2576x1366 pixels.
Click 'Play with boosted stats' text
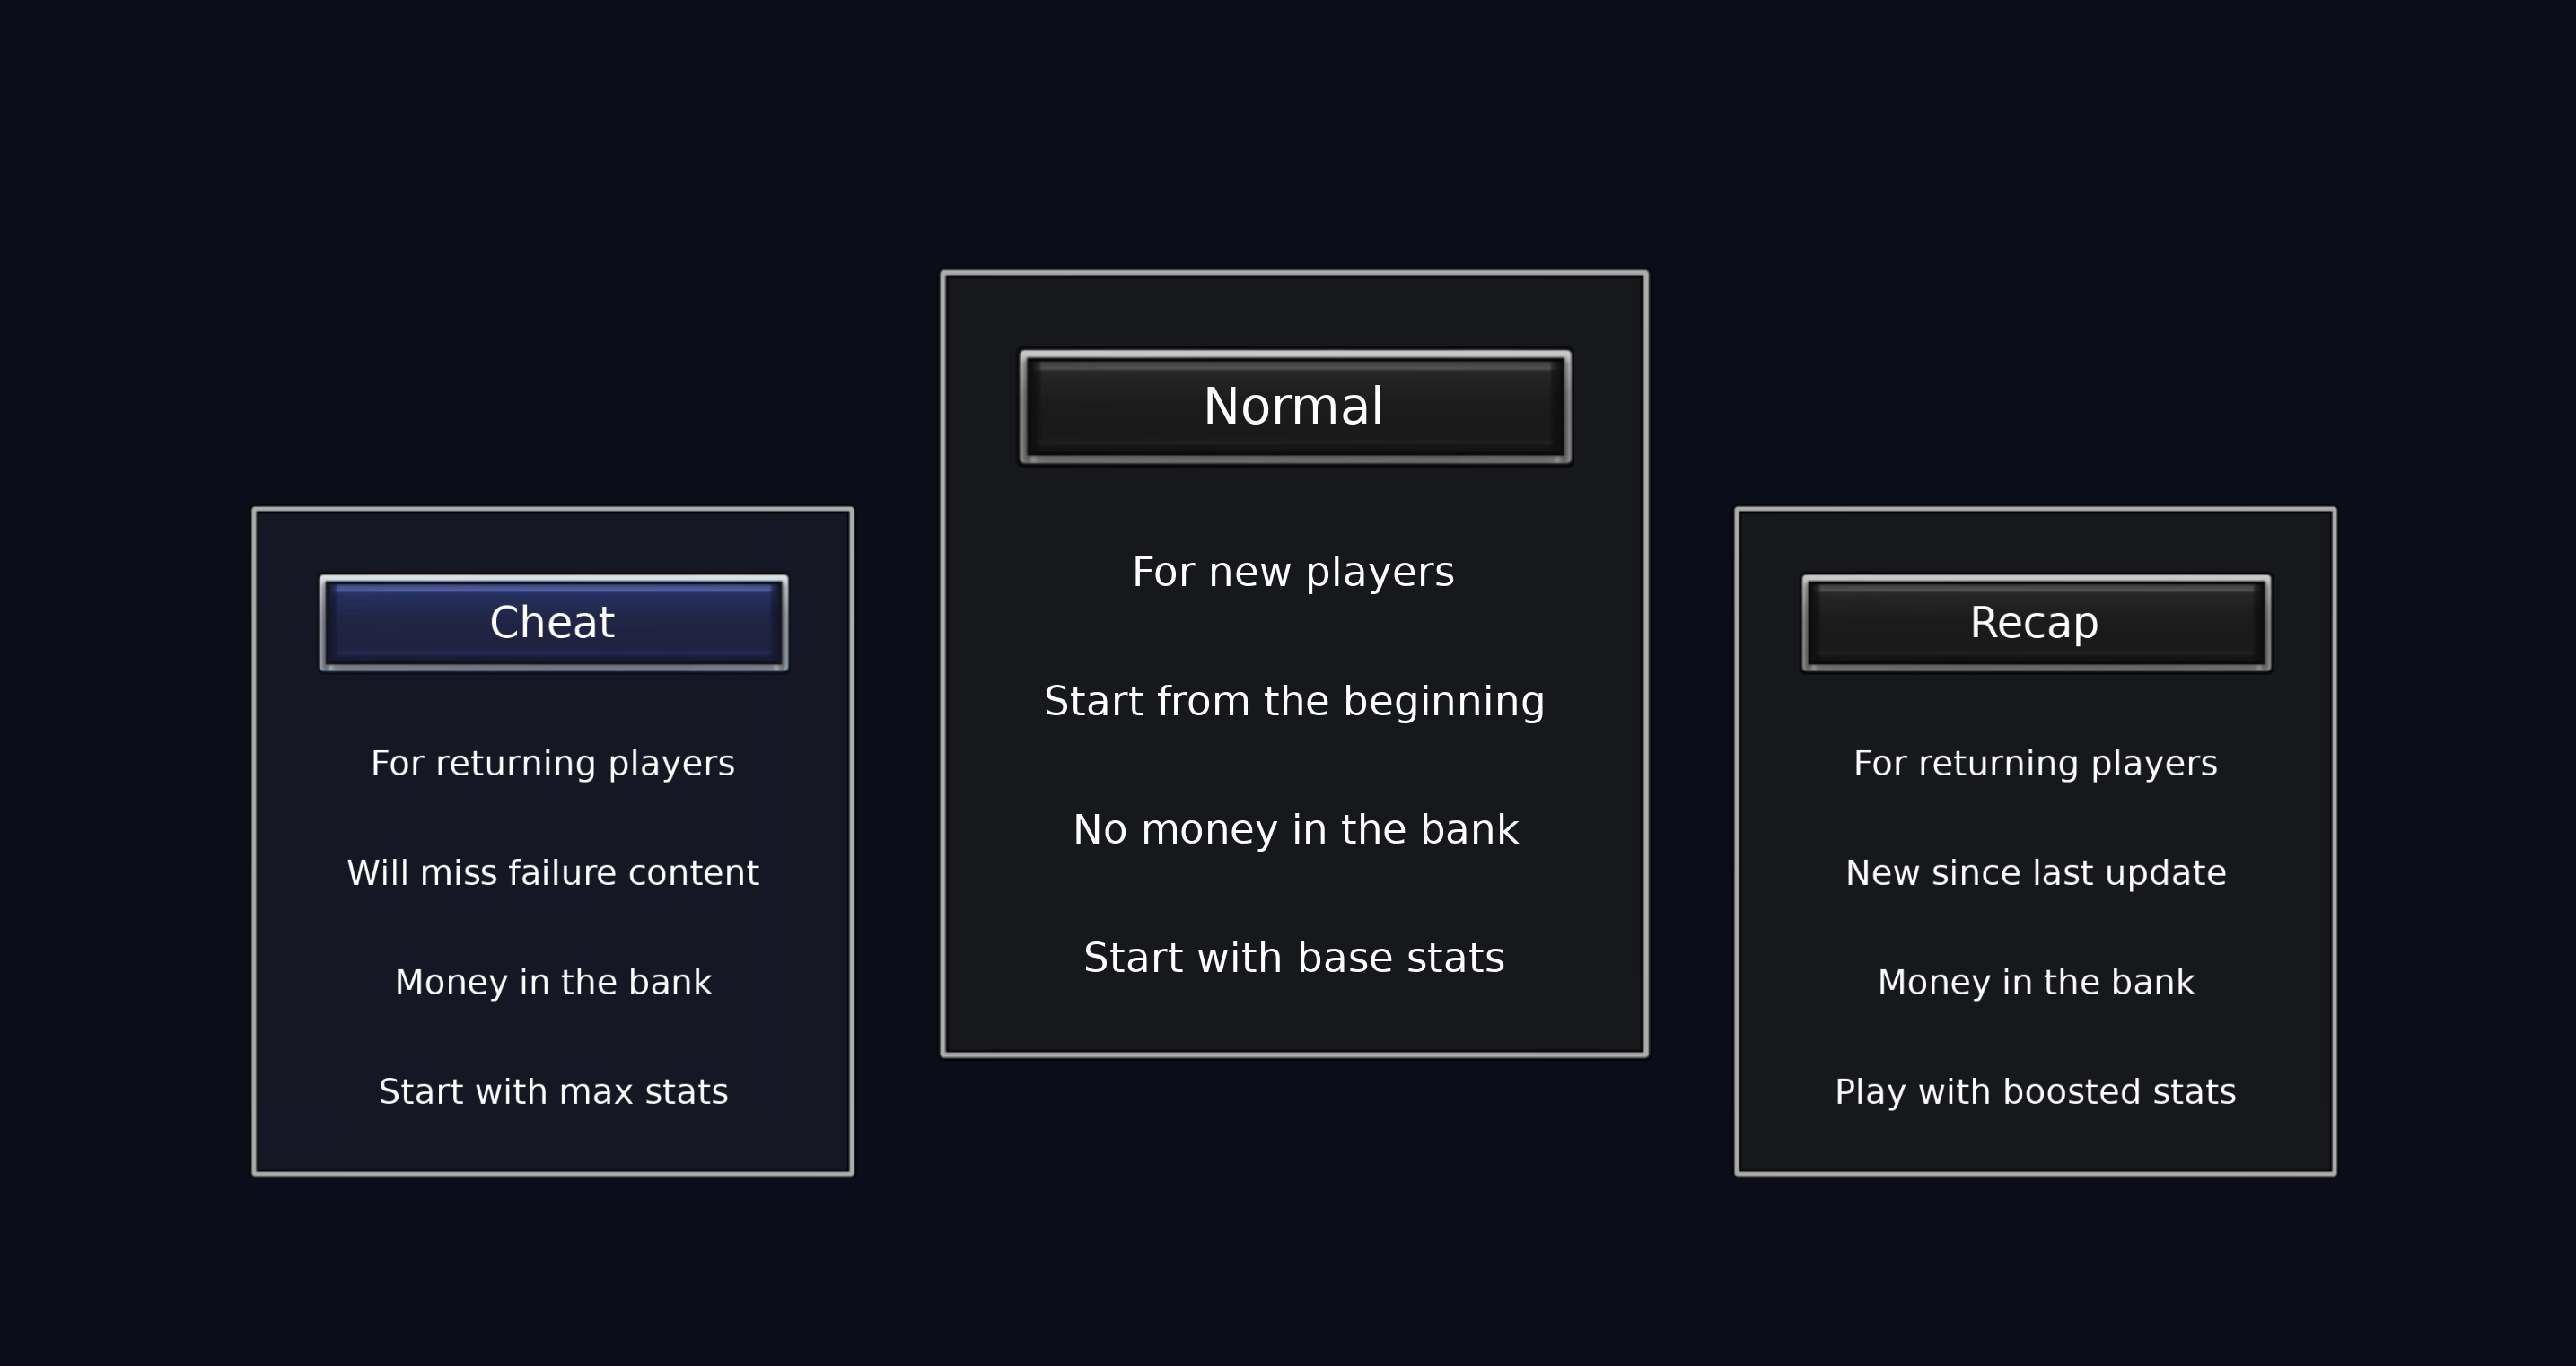(2035, 1091)
